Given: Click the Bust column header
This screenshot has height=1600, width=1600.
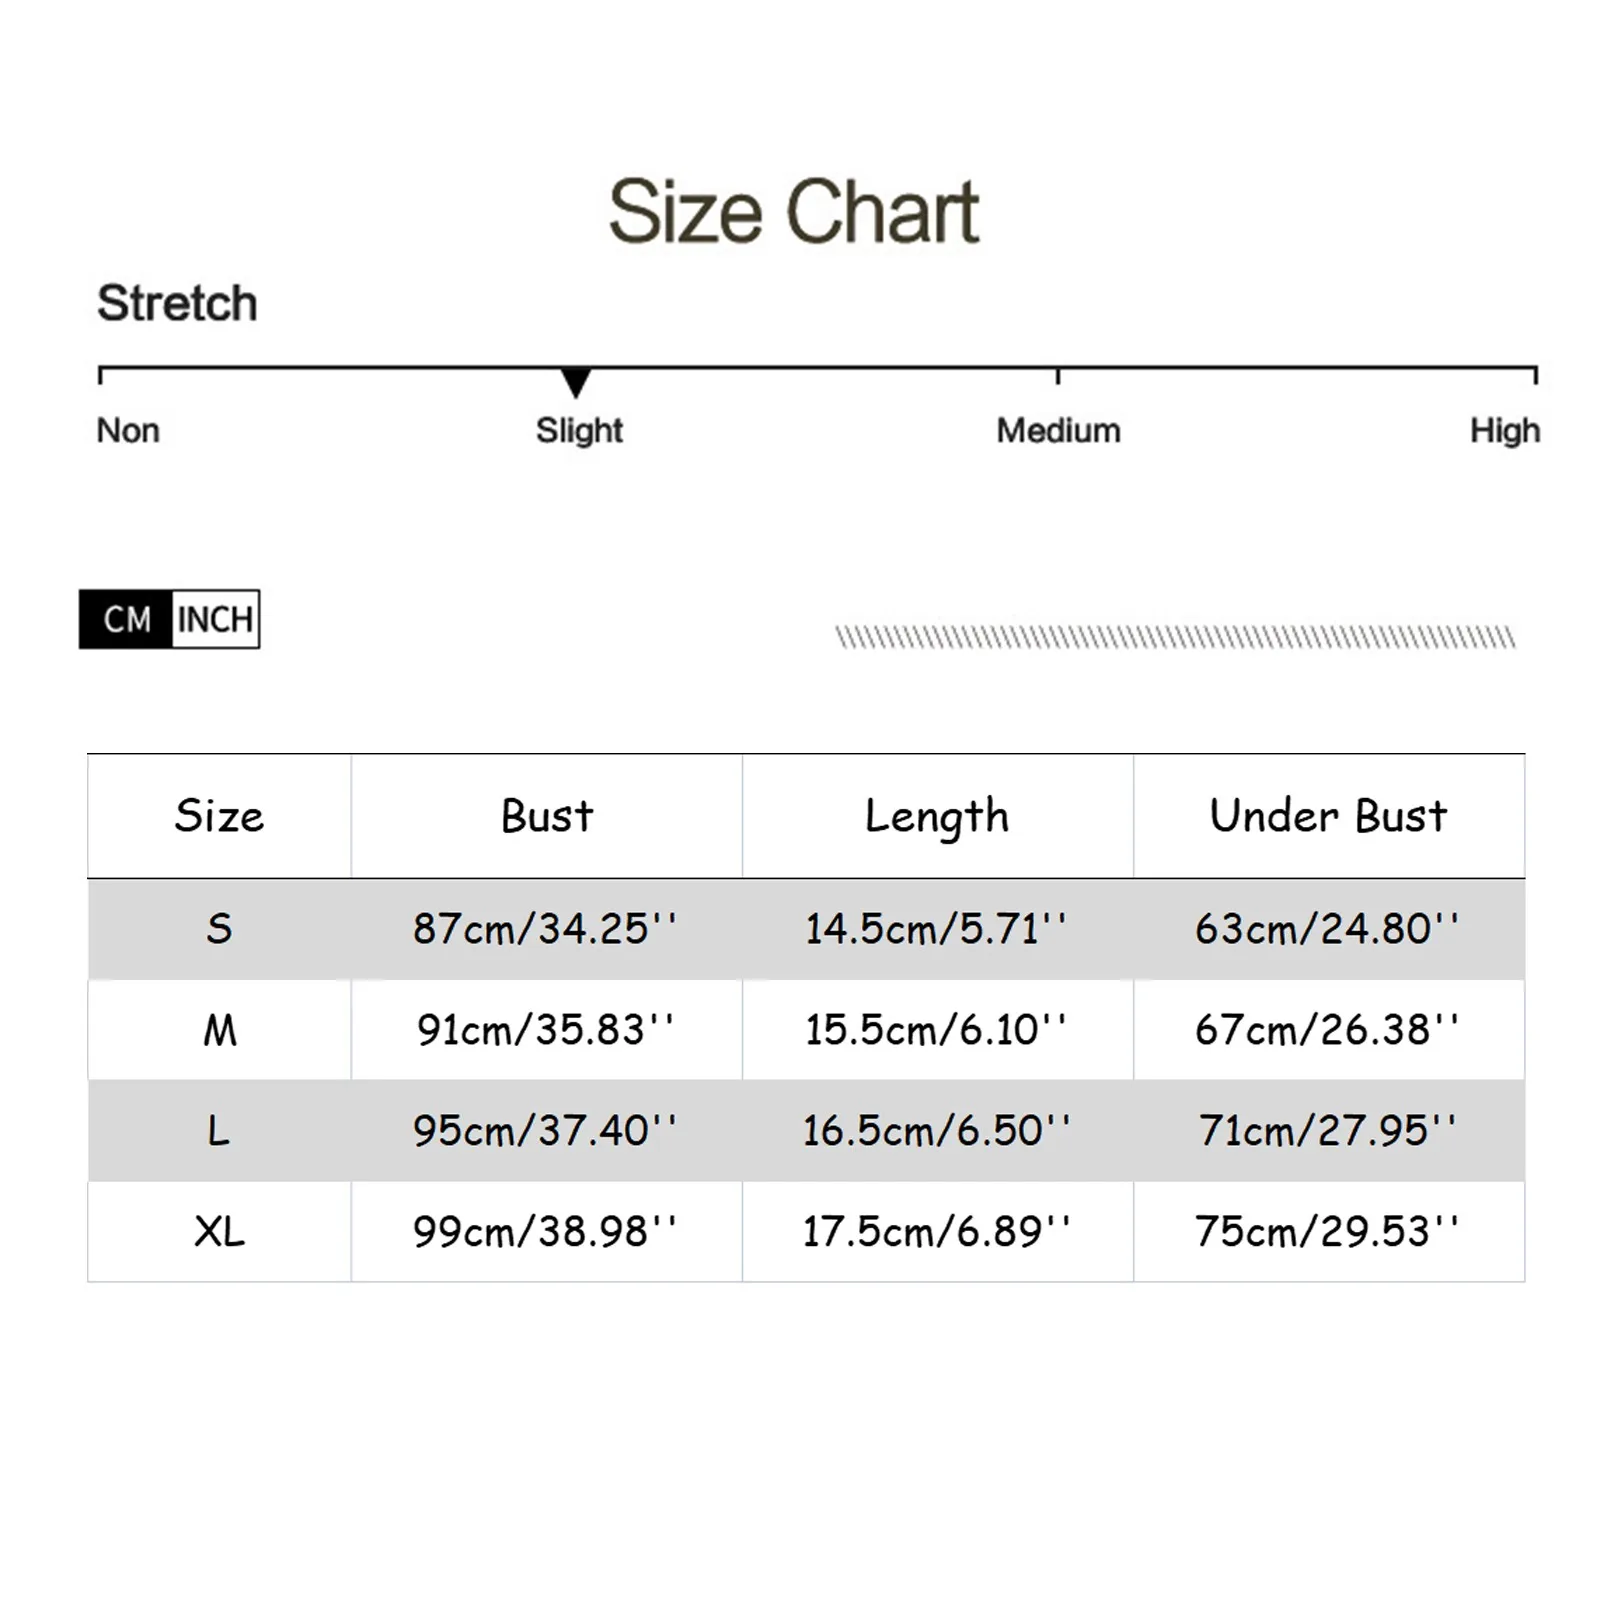Looking at the screenshot, I should [547, 816].
